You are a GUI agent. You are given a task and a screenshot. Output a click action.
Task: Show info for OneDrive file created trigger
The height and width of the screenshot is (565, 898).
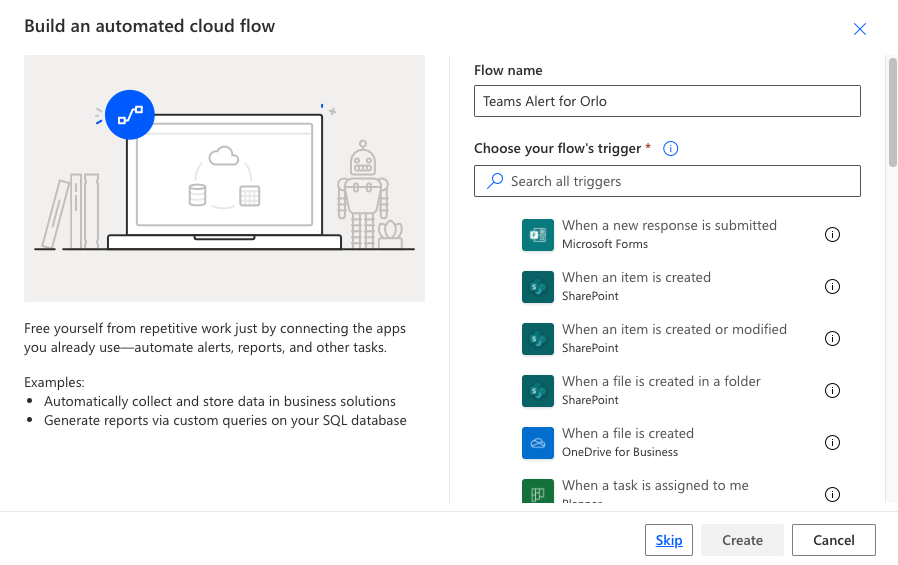click(x=832, y=443)
